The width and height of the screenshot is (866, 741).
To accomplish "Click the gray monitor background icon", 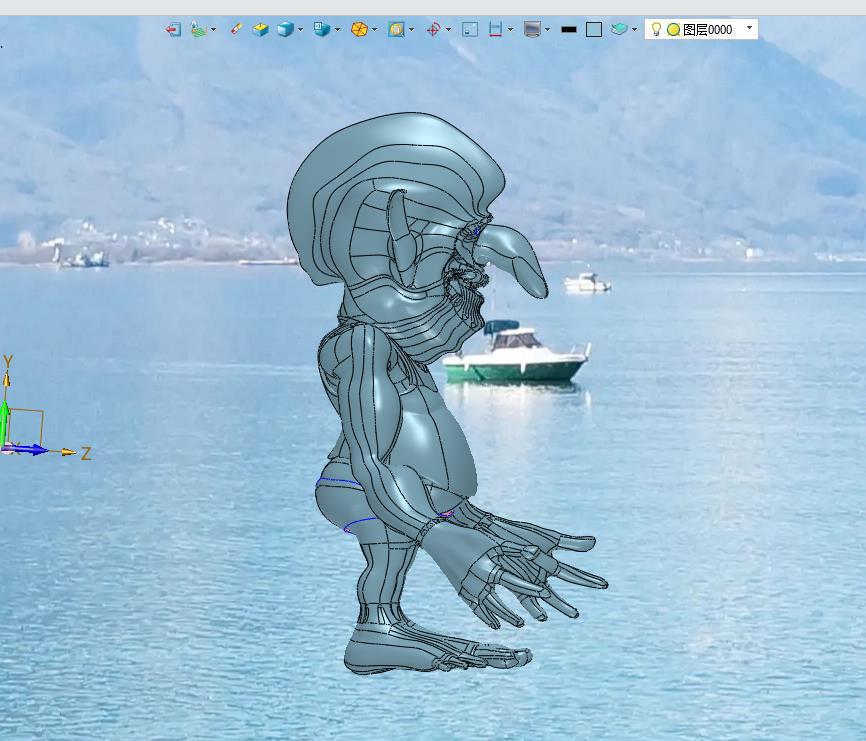I will (x=532, y=29).
